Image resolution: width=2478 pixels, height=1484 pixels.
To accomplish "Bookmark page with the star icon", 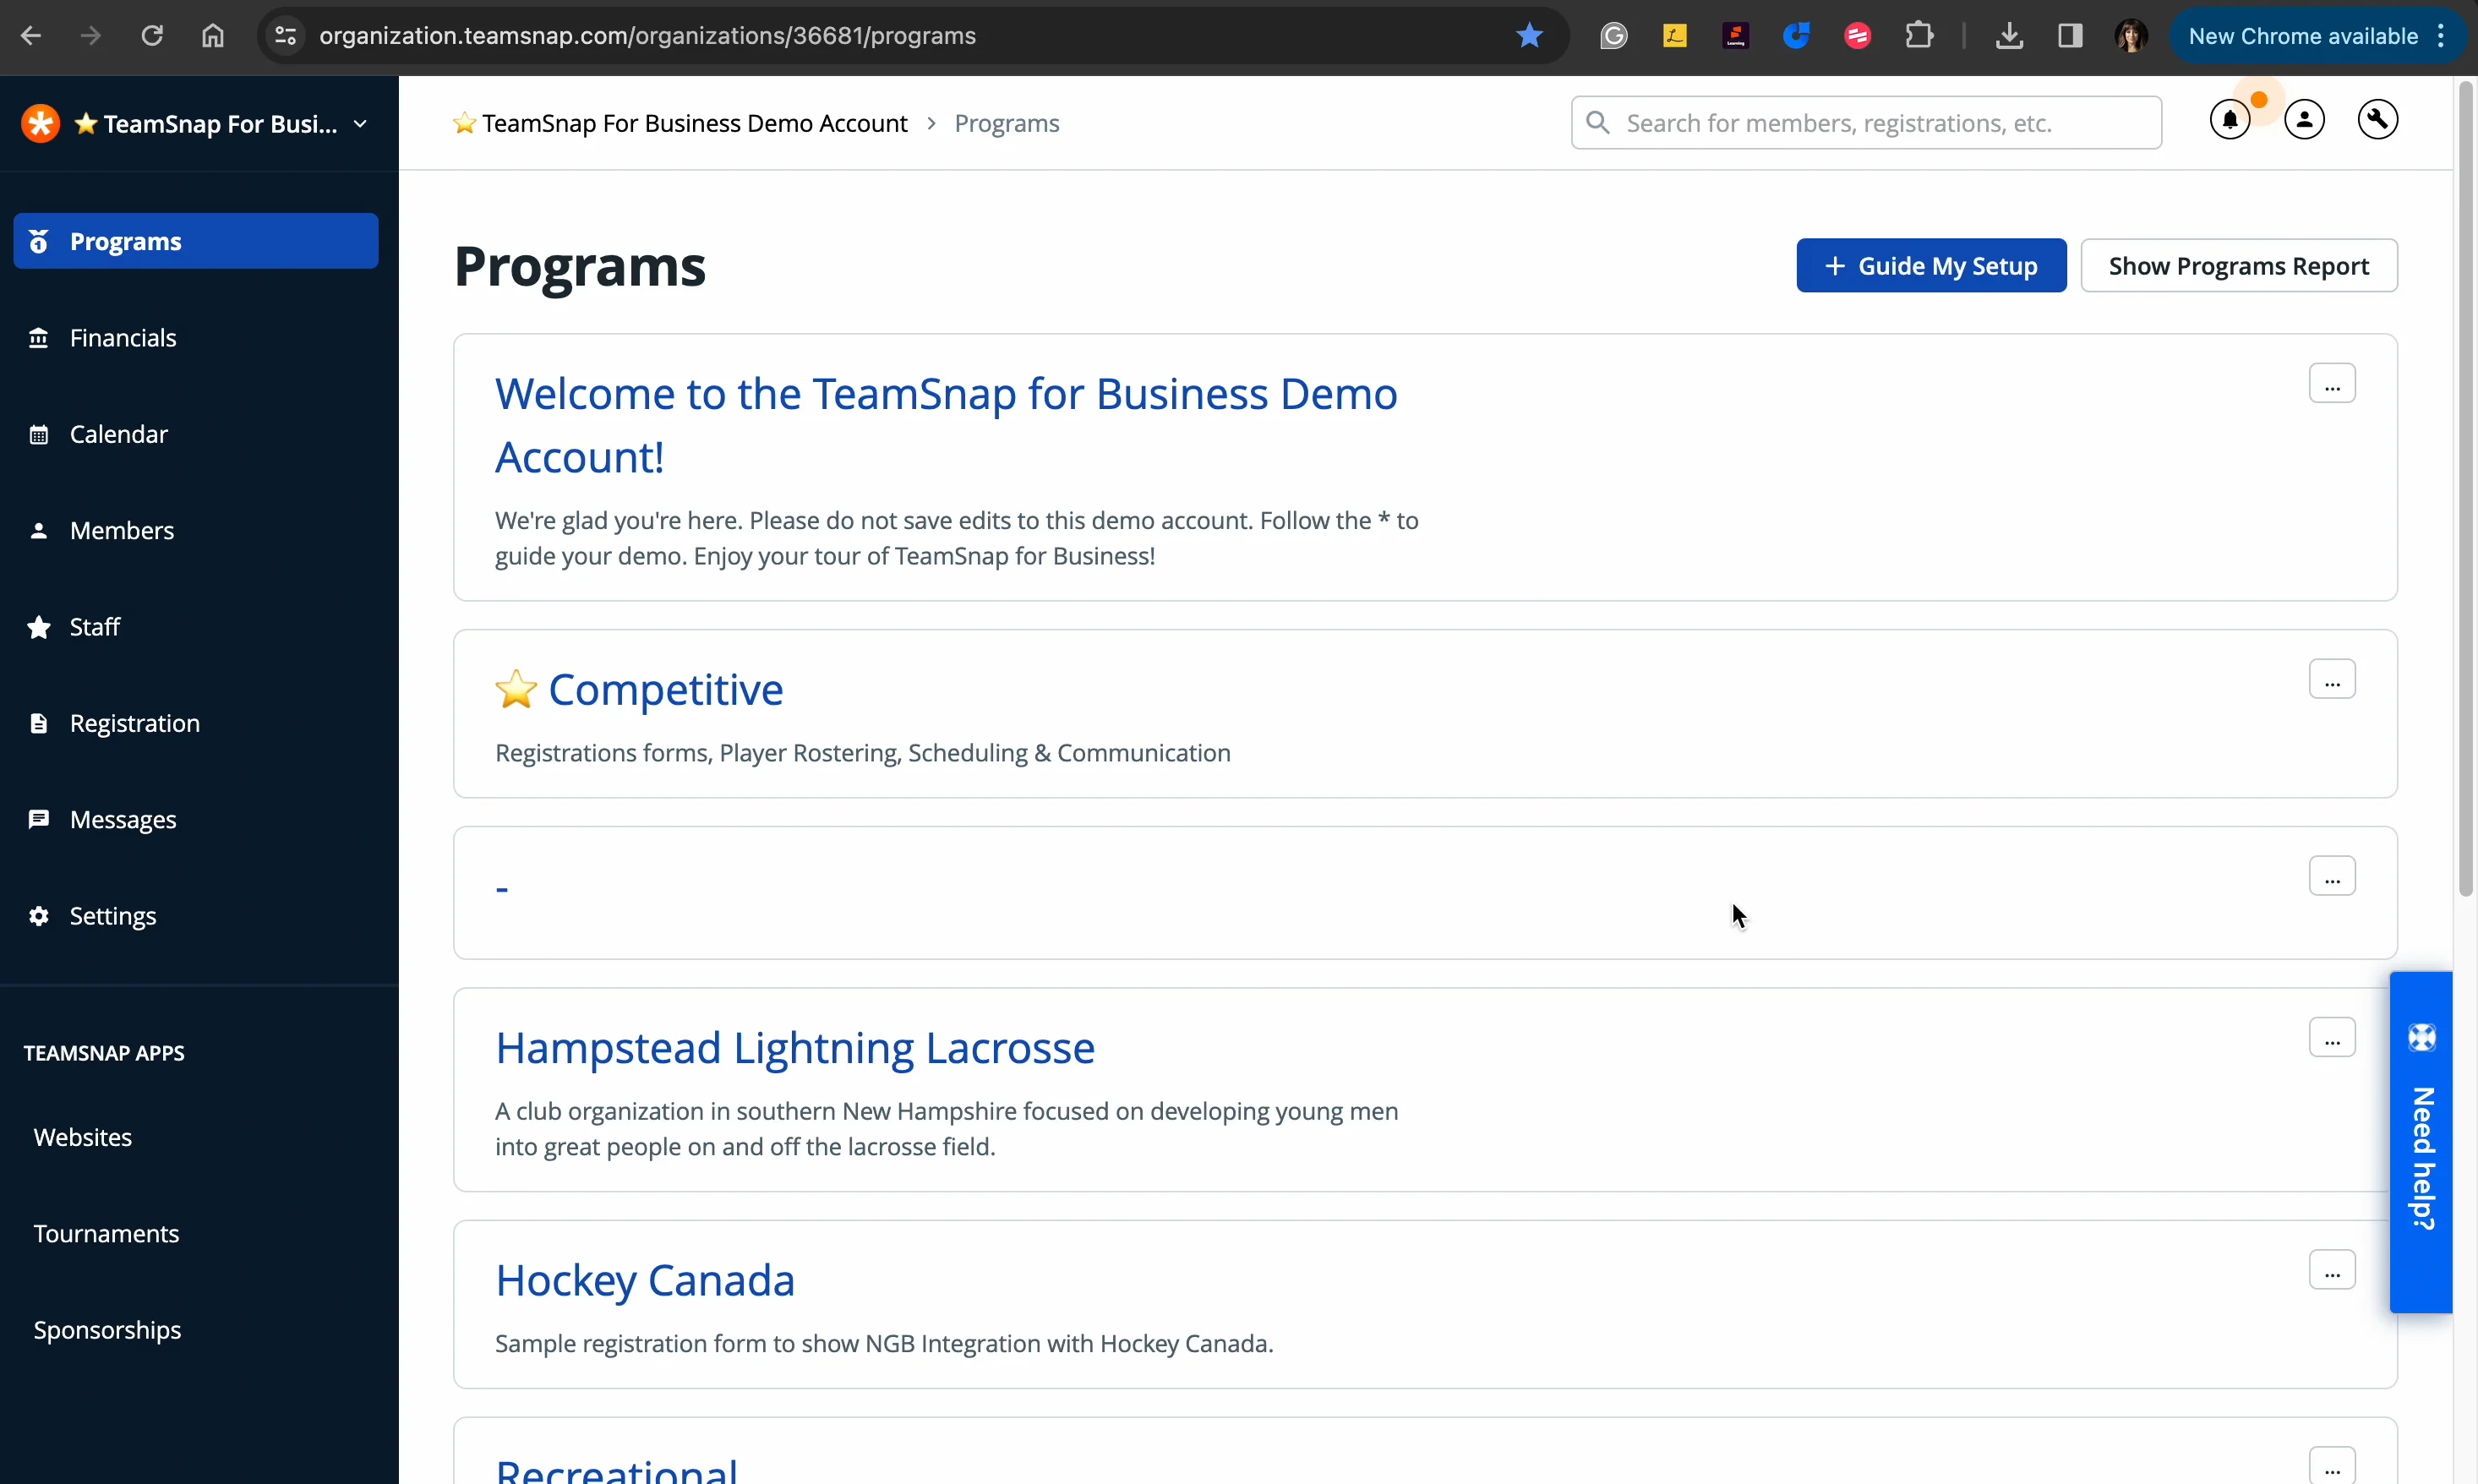I will [x=1529, y=36].
